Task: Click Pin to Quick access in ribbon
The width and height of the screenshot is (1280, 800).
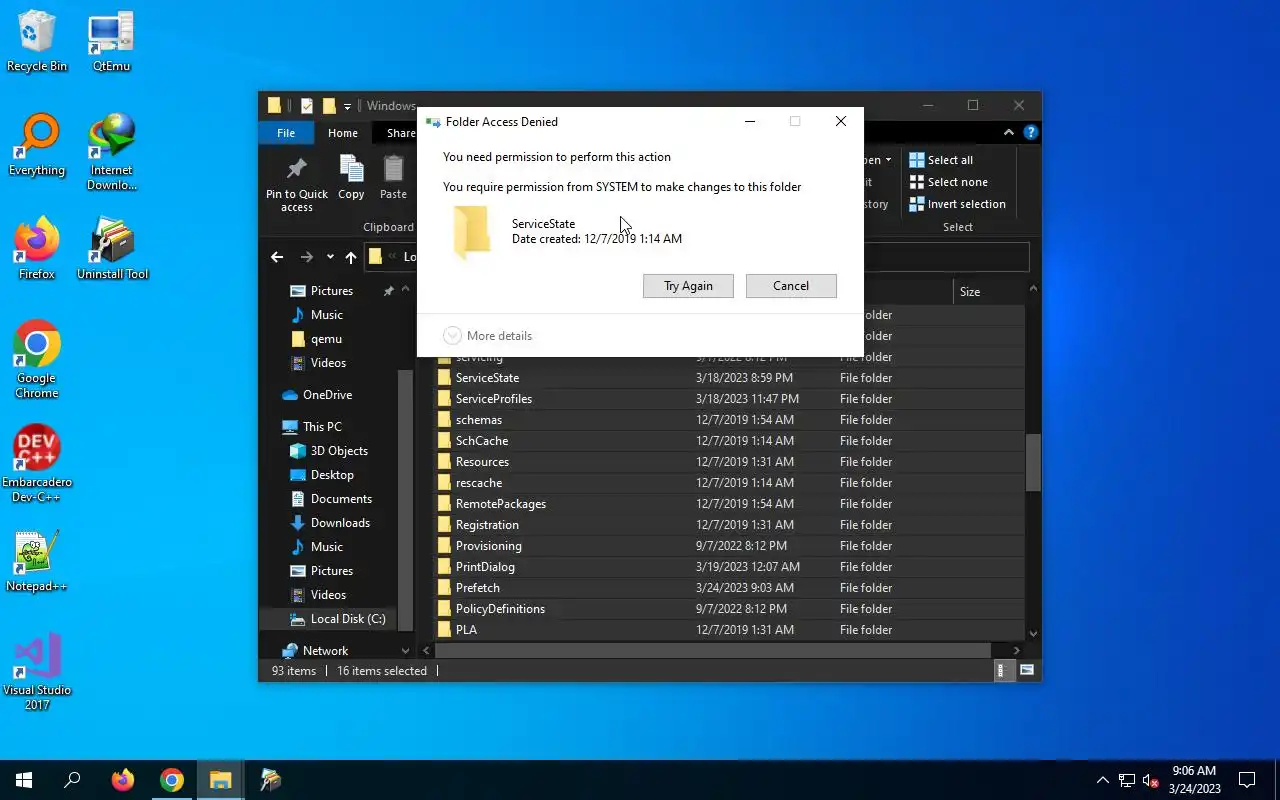Action: tap(297, 185)
